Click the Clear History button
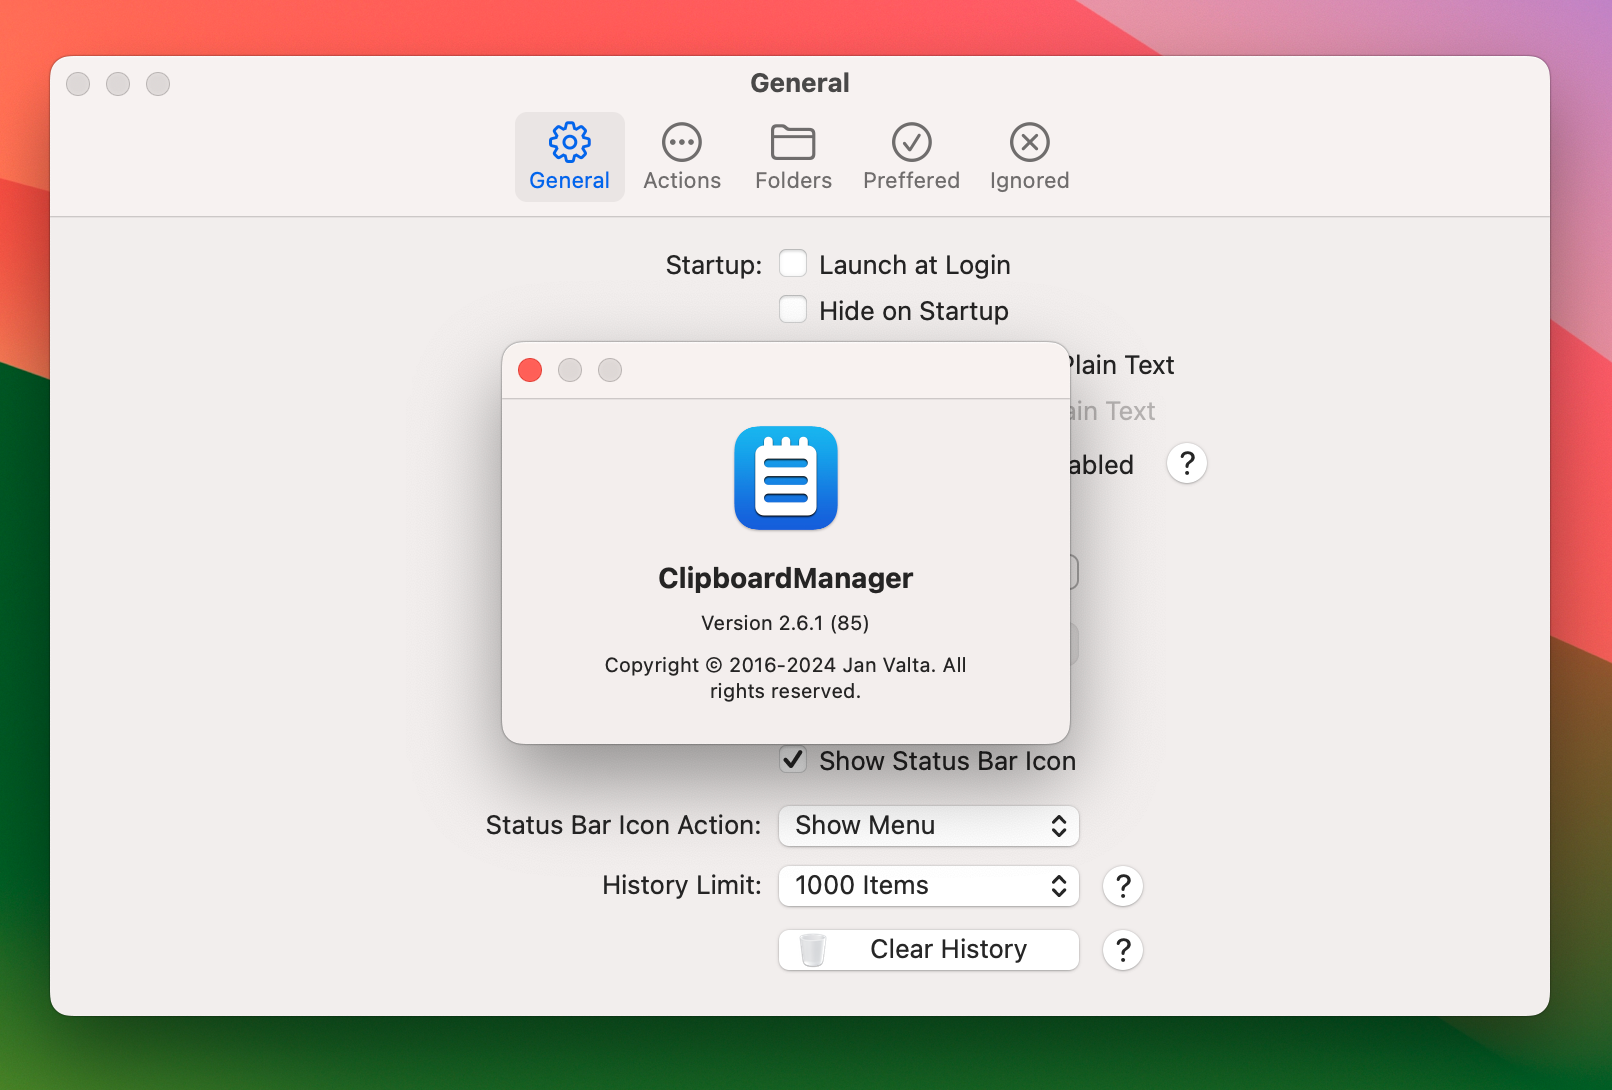This screenshot has height=1090, width=1612. (929, 950)
